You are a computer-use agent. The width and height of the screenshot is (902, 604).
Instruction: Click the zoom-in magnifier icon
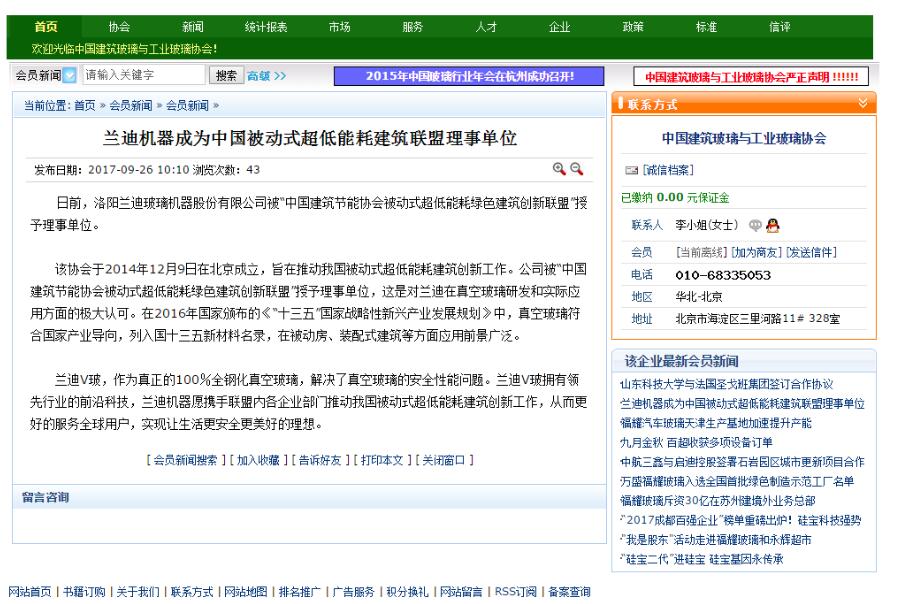[559, 169]
